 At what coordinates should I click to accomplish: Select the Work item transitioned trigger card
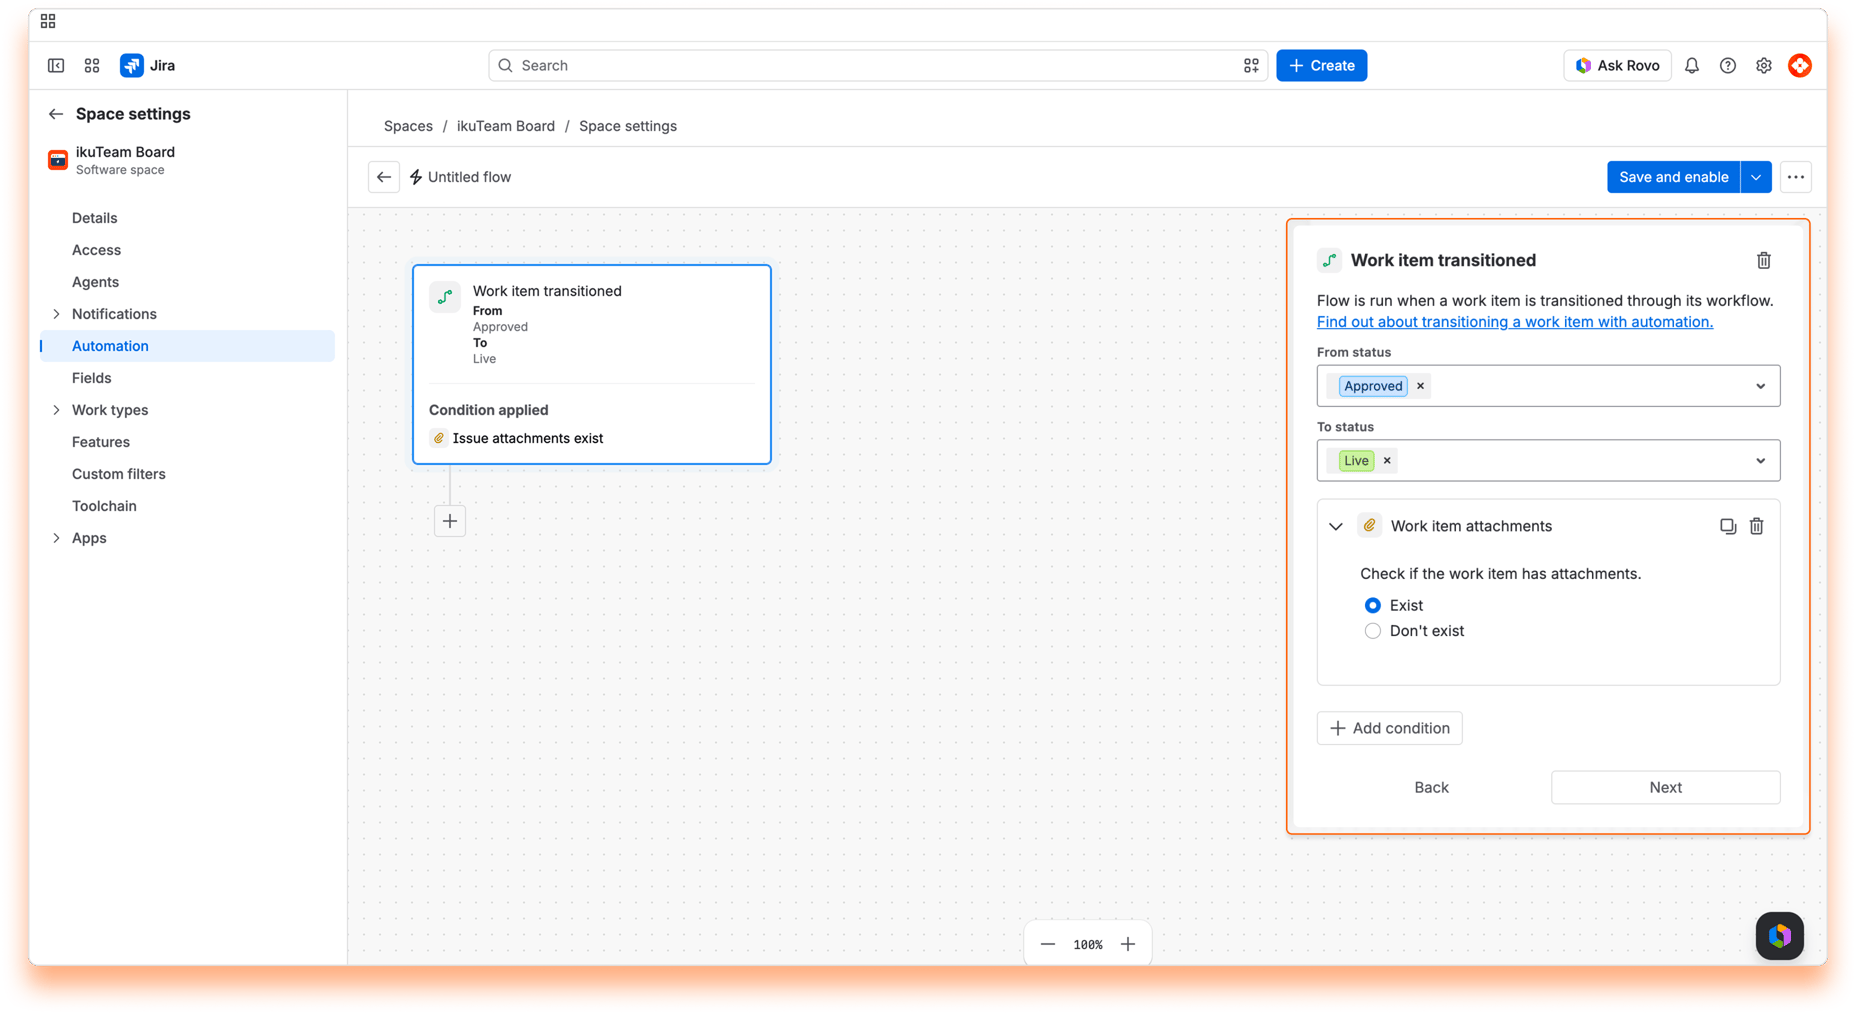pyautogui.click(x=592, y=364)
